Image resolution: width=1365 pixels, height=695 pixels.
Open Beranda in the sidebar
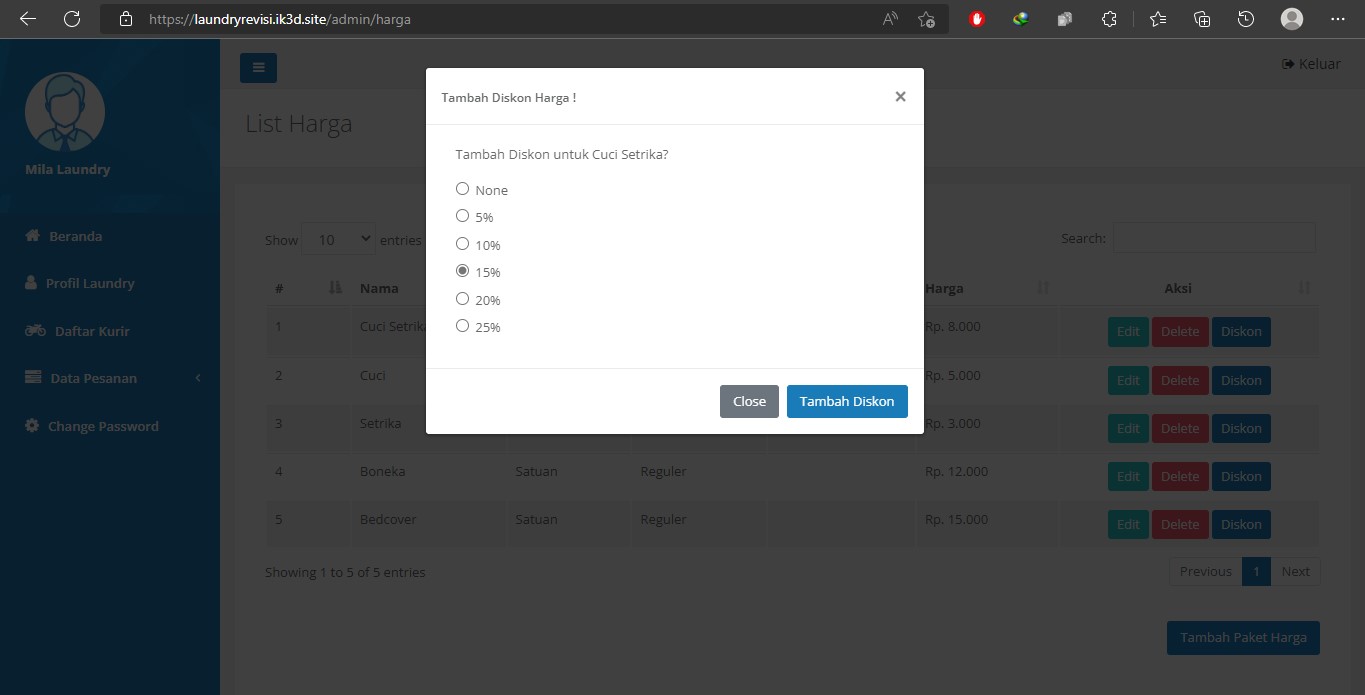tap(75, 236)
